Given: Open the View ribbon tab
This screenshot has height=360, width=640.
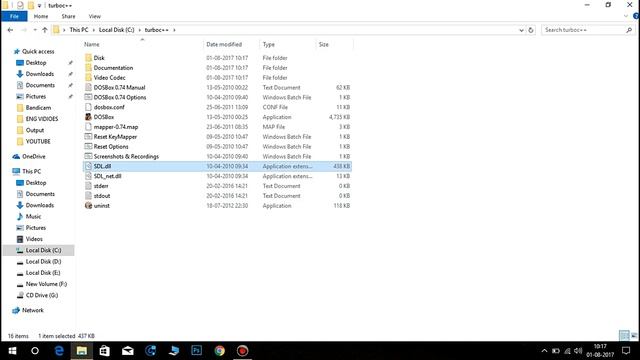Looking at the screenshot, I should click(x=94, y=16).
